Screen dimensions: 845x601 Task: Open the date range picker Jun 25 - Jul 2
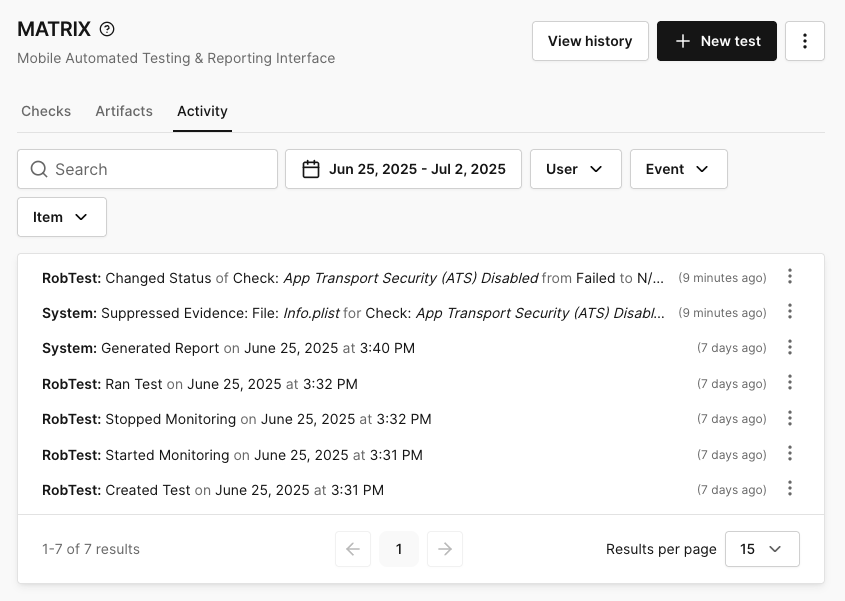[403, 169]
